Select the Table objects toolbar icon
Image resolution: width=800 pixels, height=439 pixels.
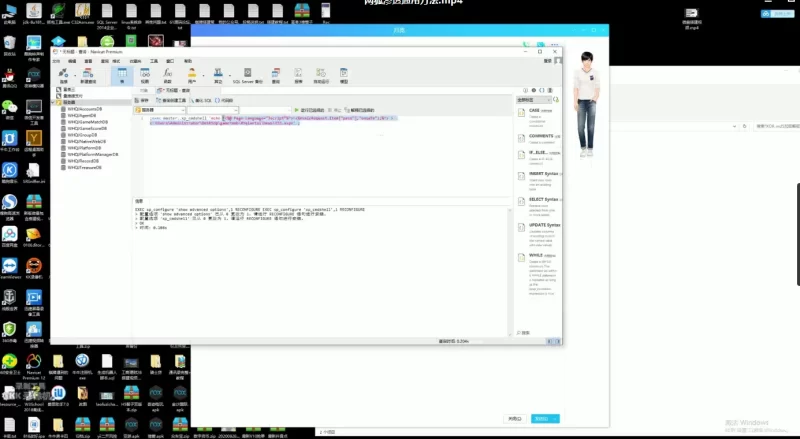tap(122, 75)
